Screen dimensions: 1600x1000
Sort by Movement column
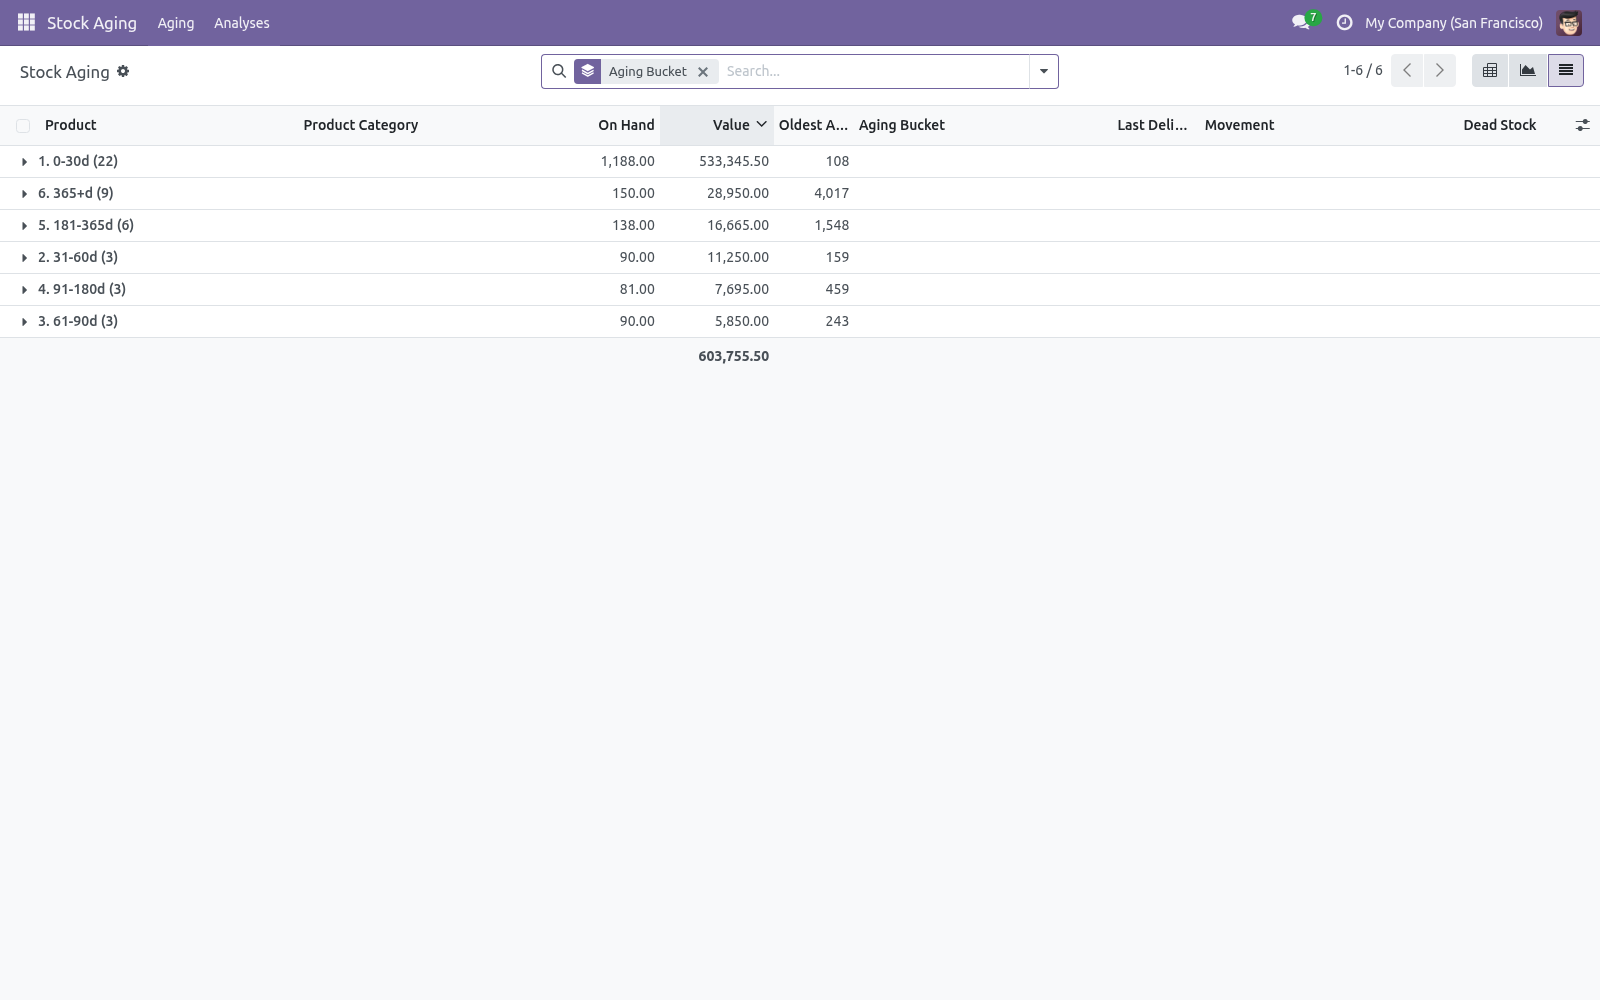(x=1239, y=125)
